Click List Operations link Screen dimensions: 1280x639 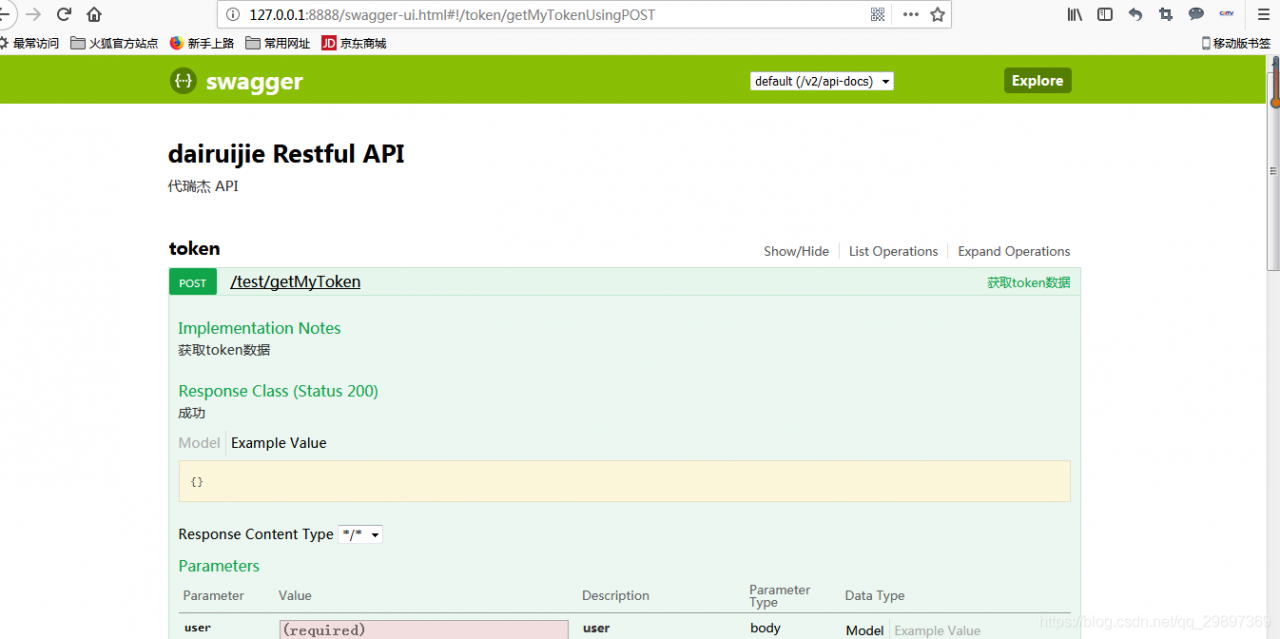[x=893, y=251]
